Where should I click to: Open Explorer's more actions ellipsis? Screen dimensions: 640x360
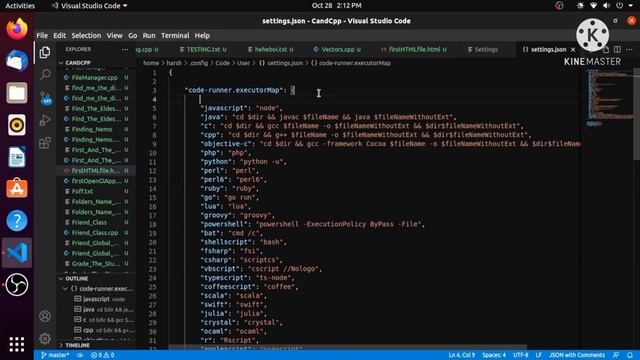coord(125,49)
